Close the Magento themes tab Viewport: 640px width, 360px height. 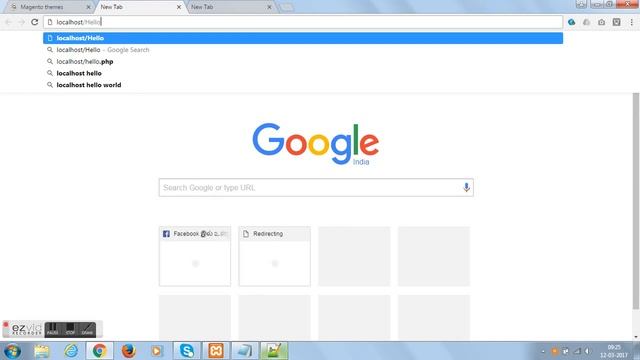click(x=88, y=7)
